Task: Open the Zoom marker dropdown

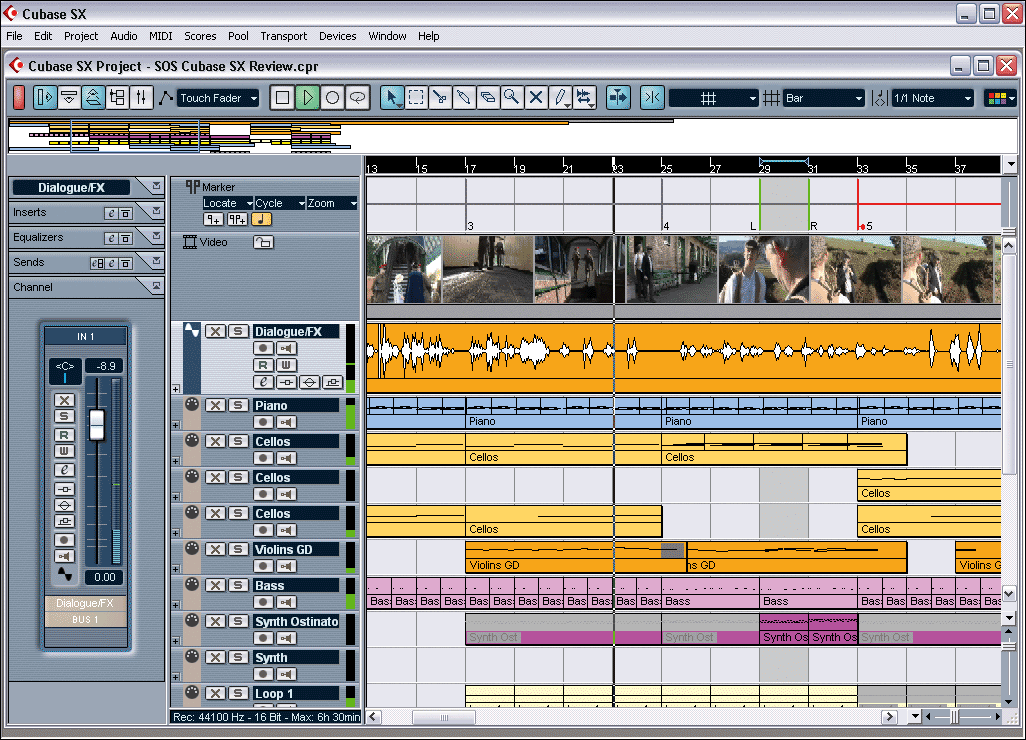Action: click(x=332, y=203)
